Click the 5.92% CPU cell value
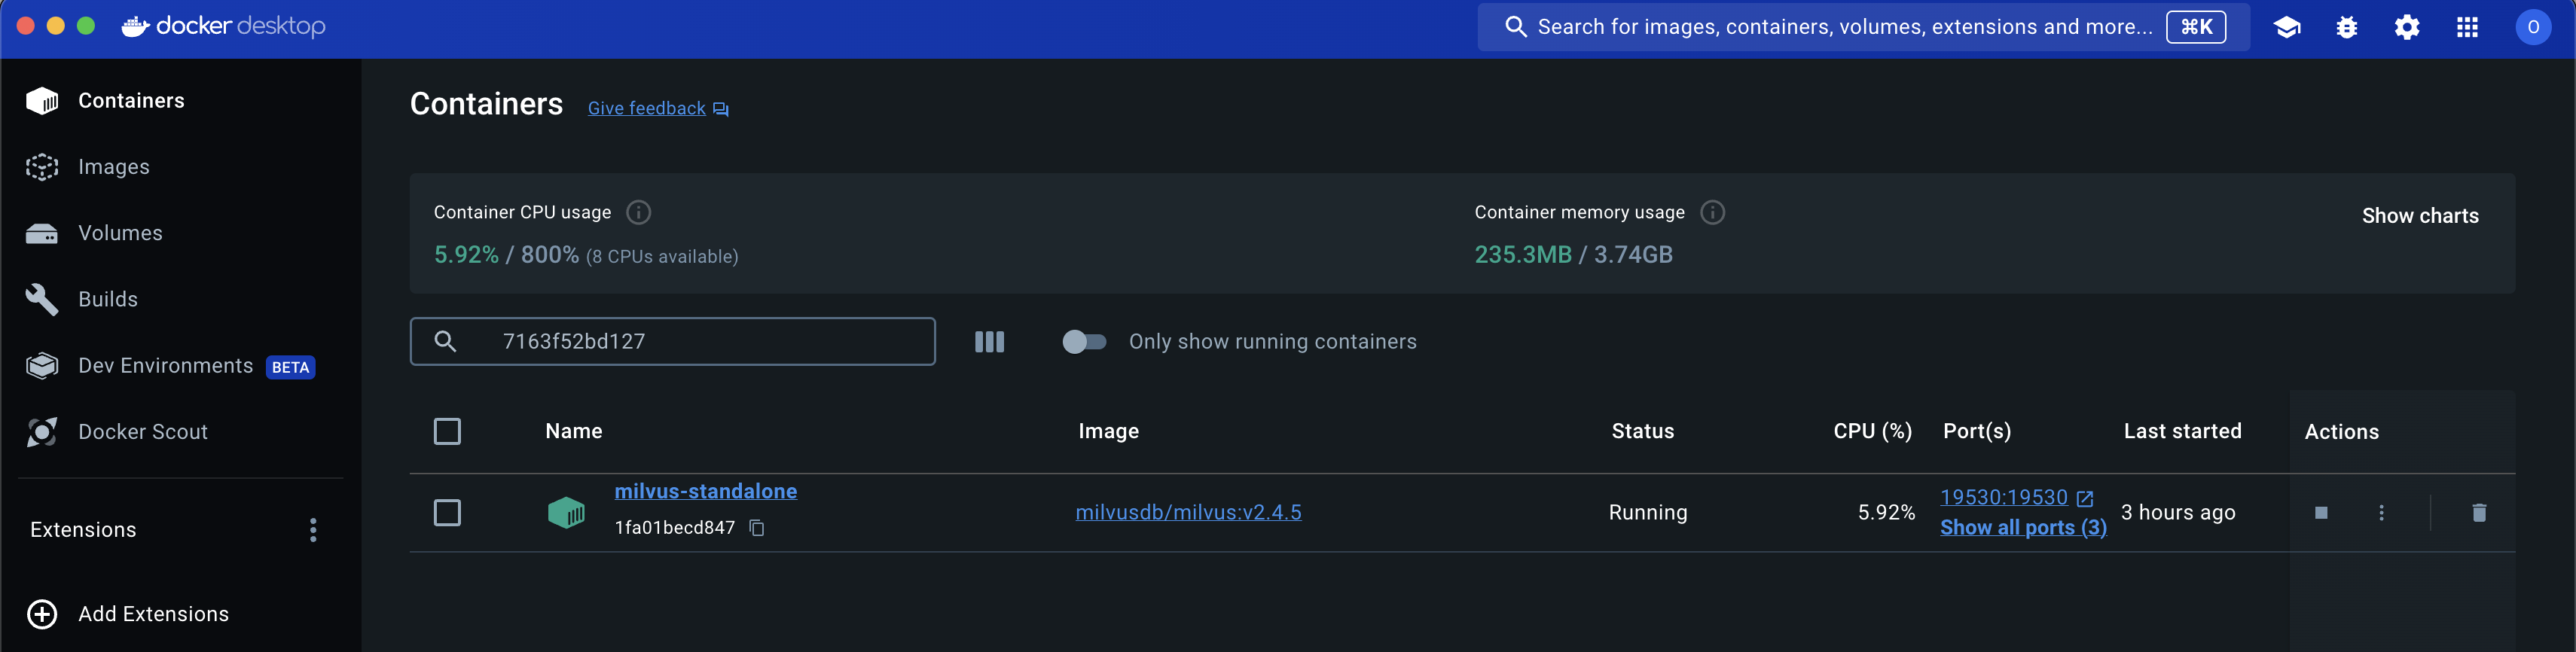The width and height of the screenshot is (2576, 652). (x=1886, y=512)
